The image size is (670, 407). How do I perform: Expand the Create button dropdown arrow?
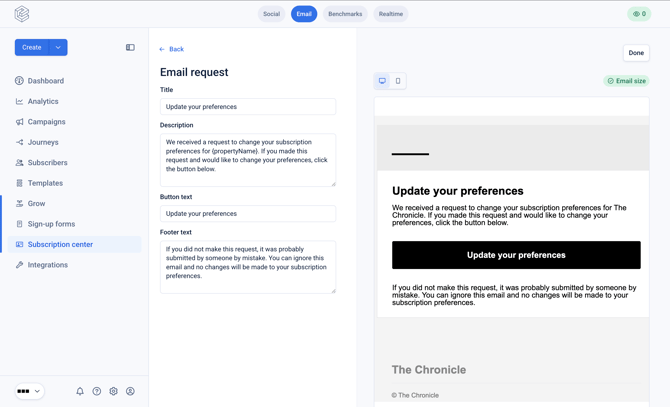(x=58, y=47)
